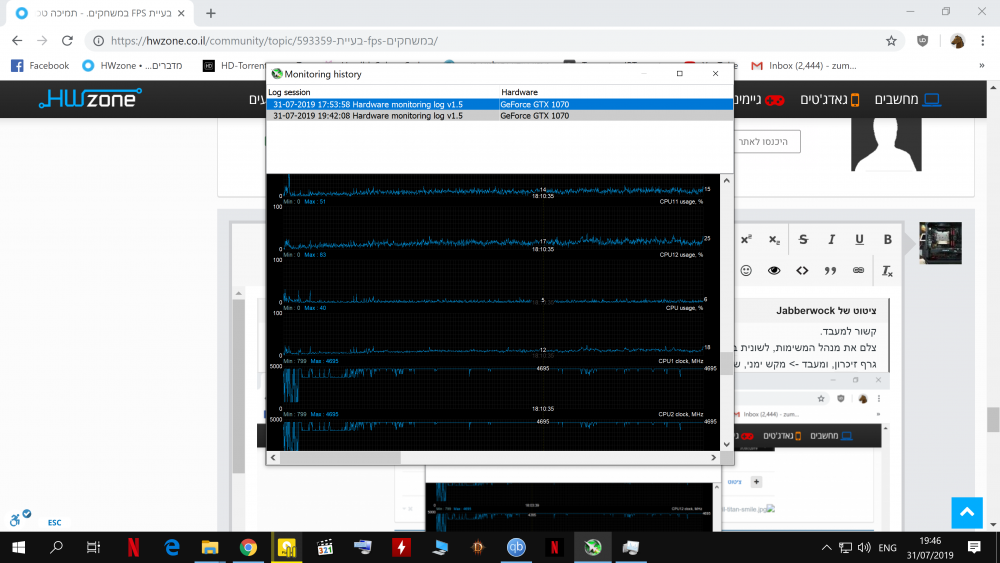Open the Windows Start menu
Viewport: 1000px width, 563px height.
[x=18, y=547]
